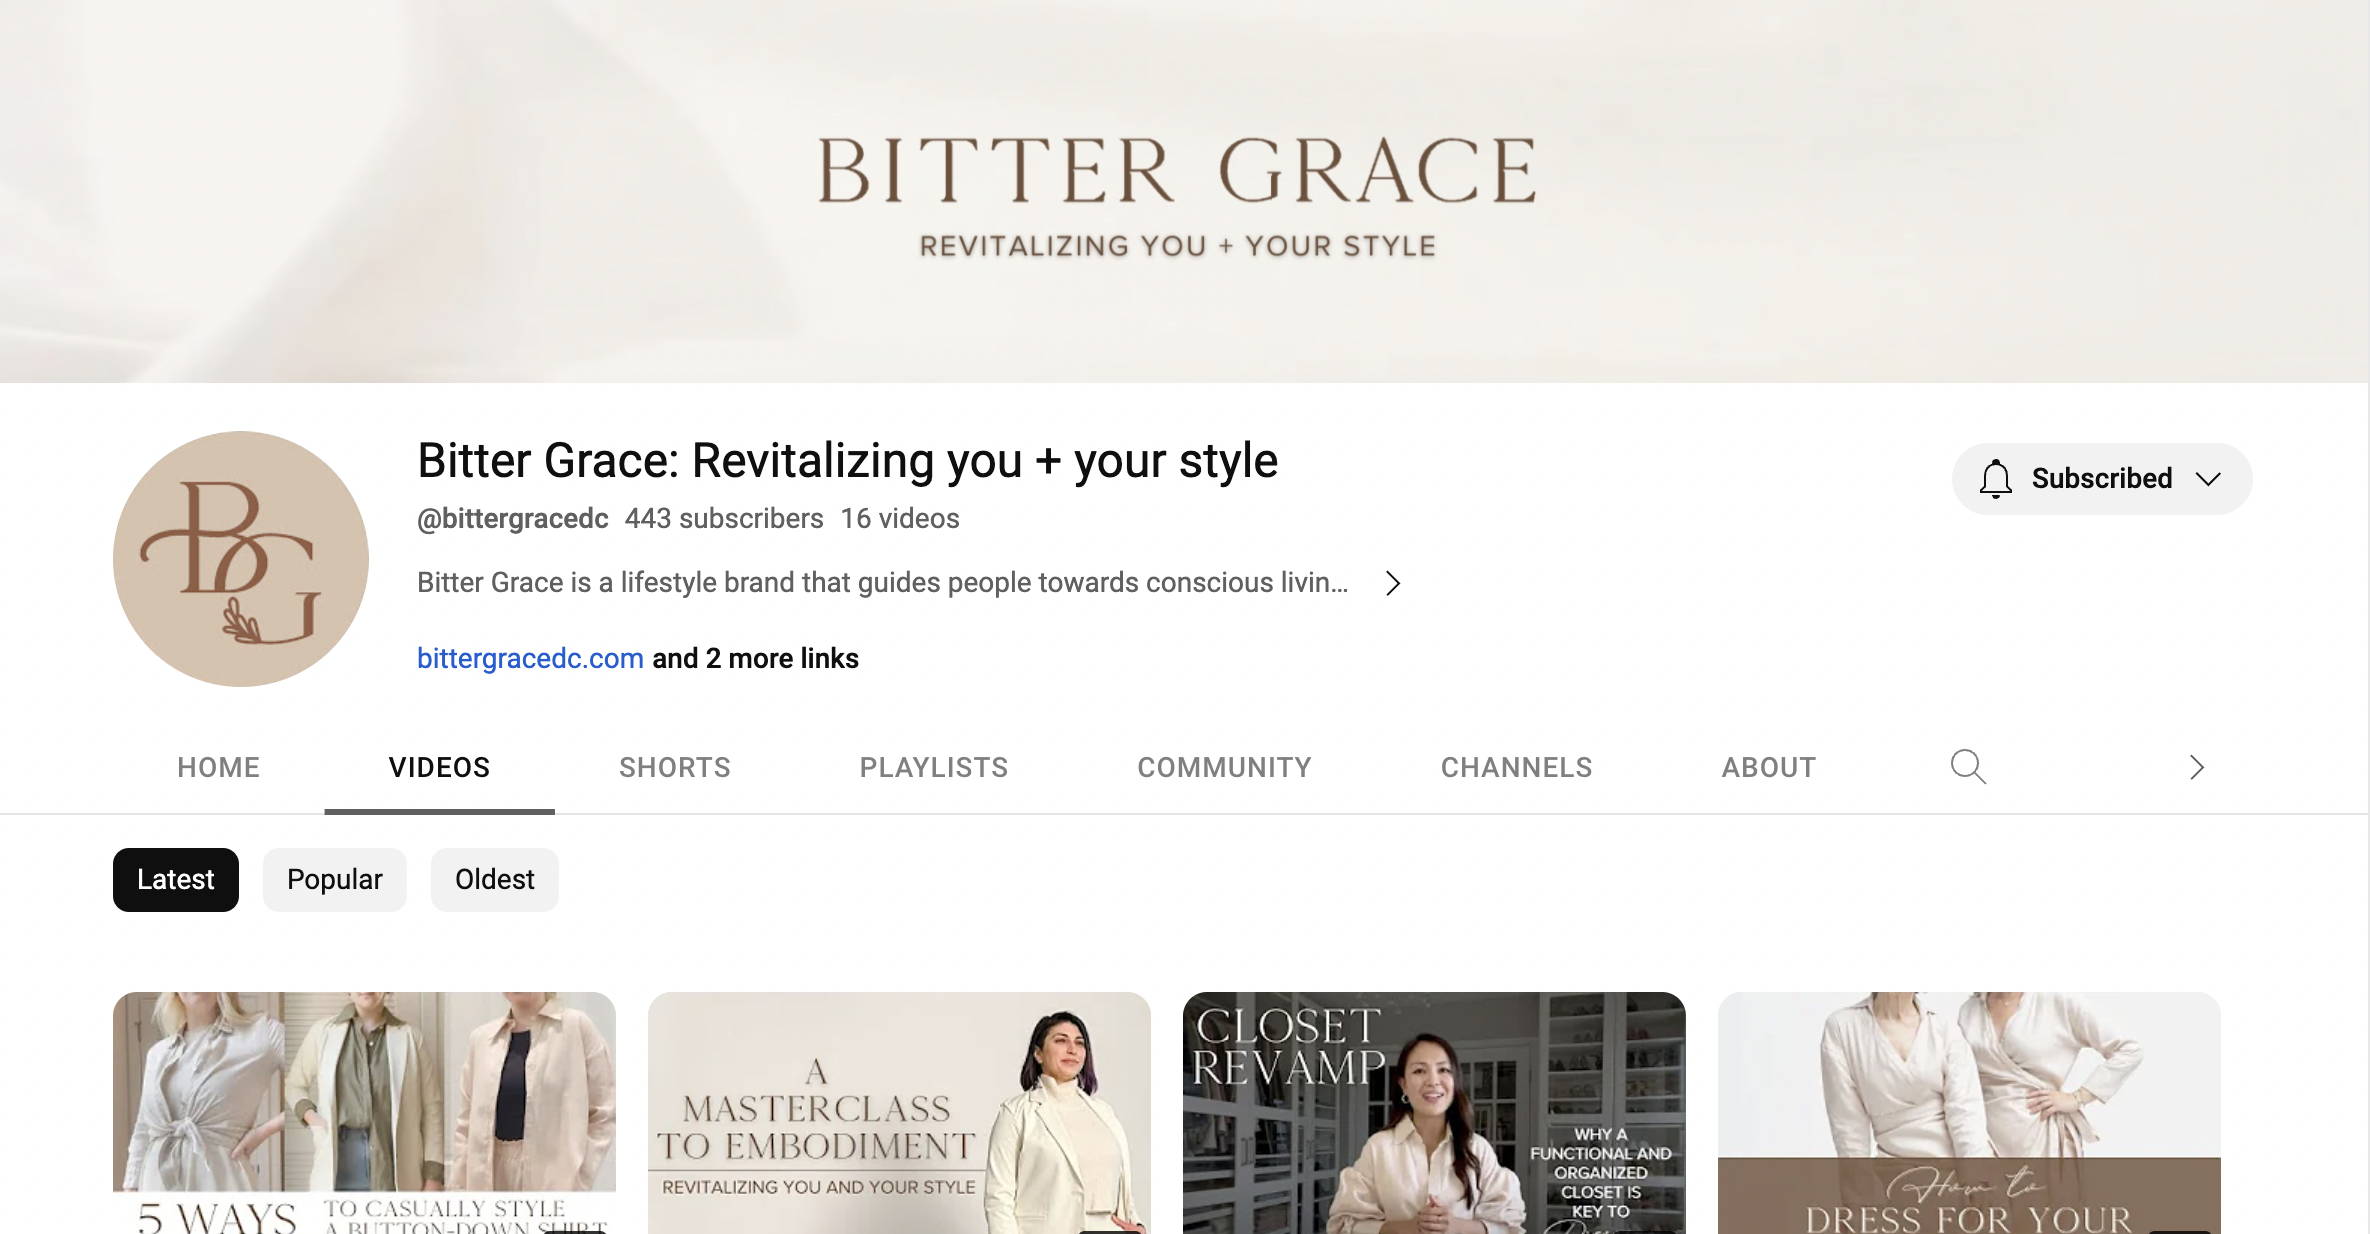This screenshot has height=1234, width=2370.
Task: Sort videos by Popular
Action: 335,880
